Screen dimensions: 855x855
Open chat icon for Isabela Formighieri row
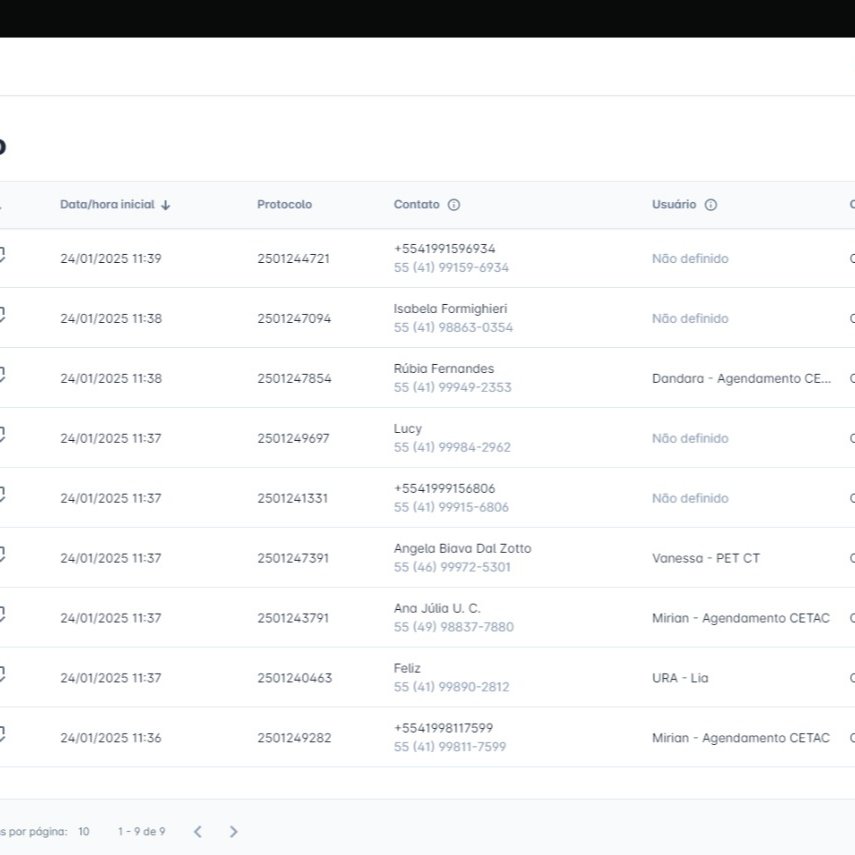(2, 315)
